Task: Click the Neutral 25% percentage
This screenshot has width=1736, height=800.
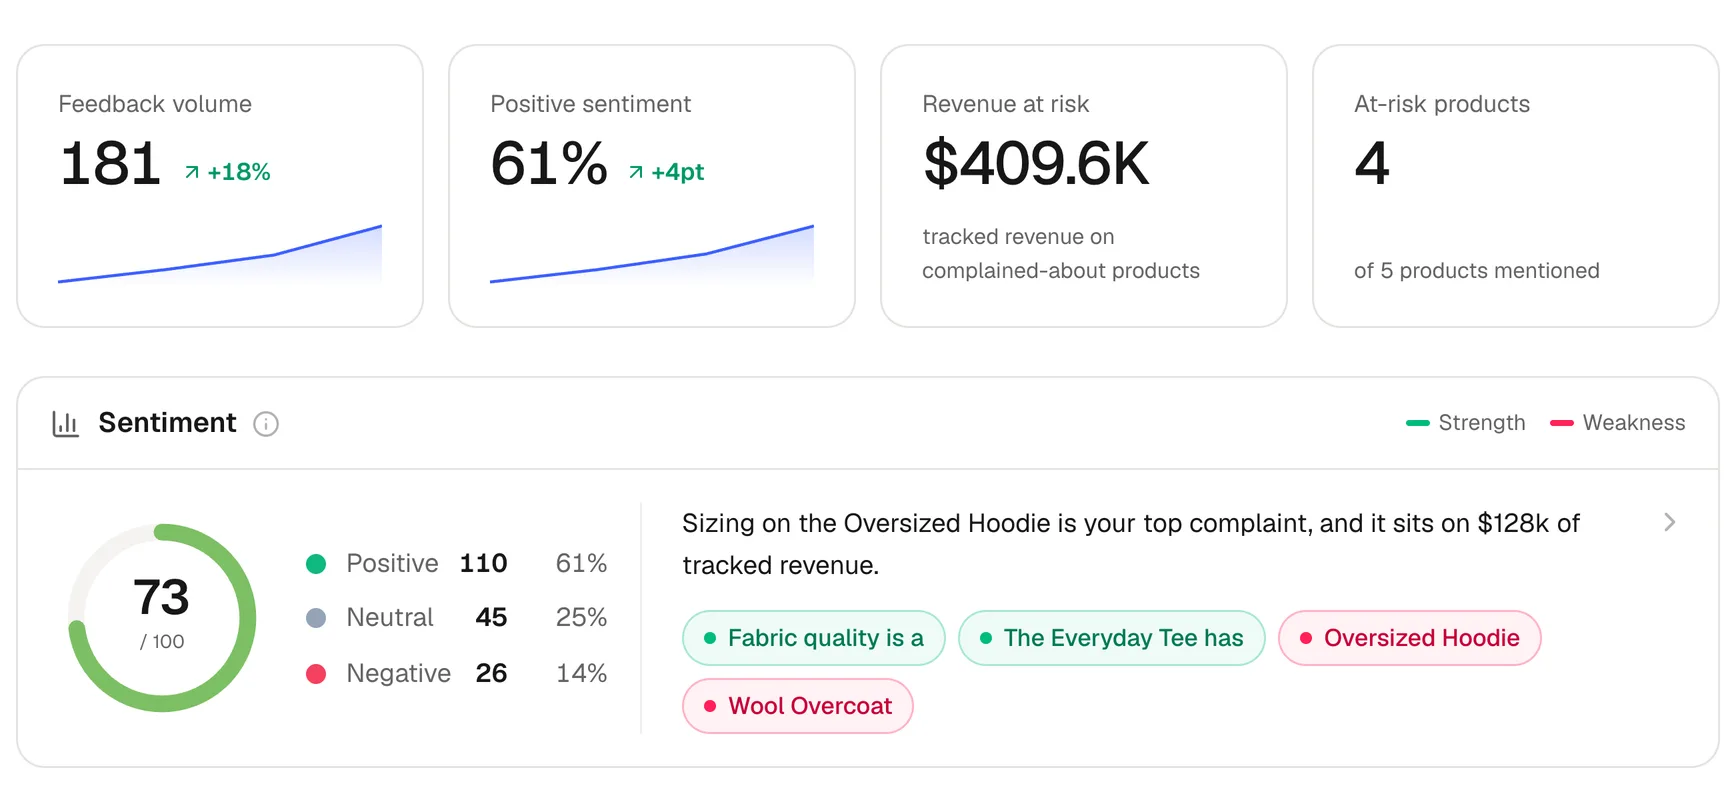Action: tap(582, 618)
